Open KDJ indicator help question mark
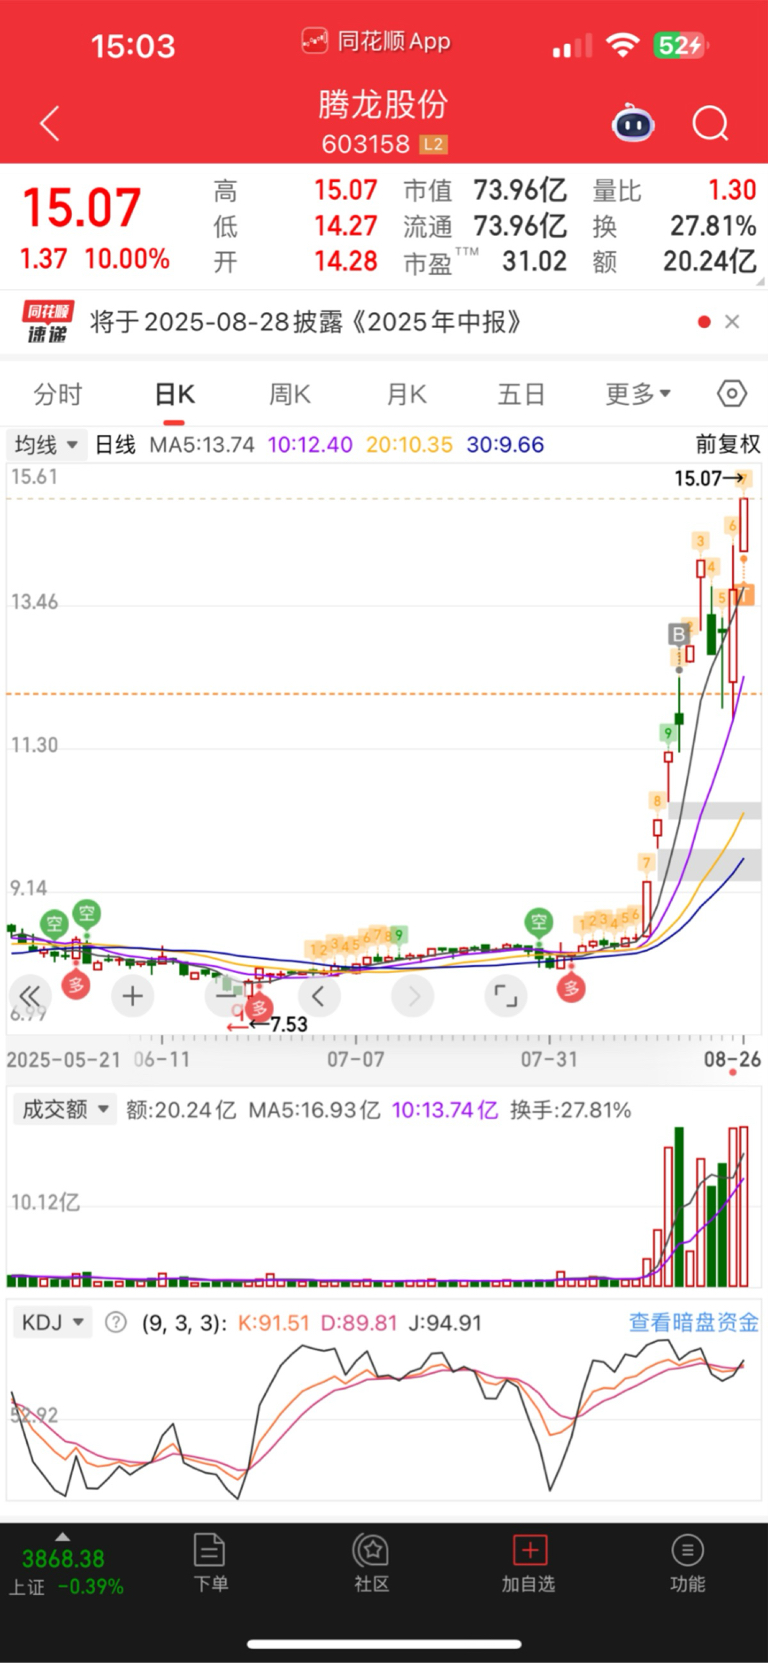The width and height of the screenshot is (768, 1663). tap(116, 1322)
